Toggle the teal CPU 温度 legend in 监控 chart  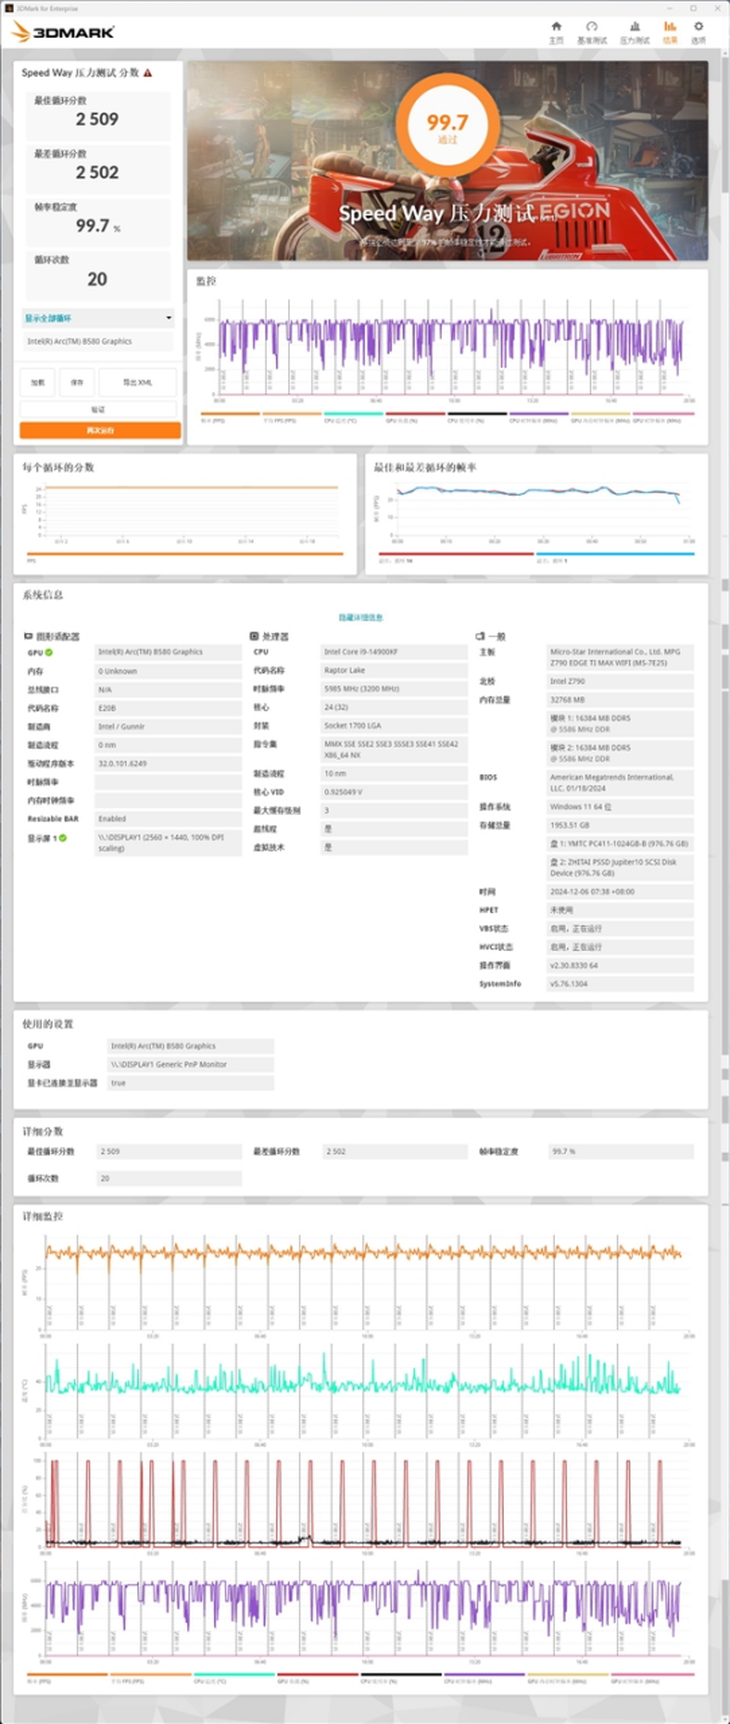tap(354, 417)
